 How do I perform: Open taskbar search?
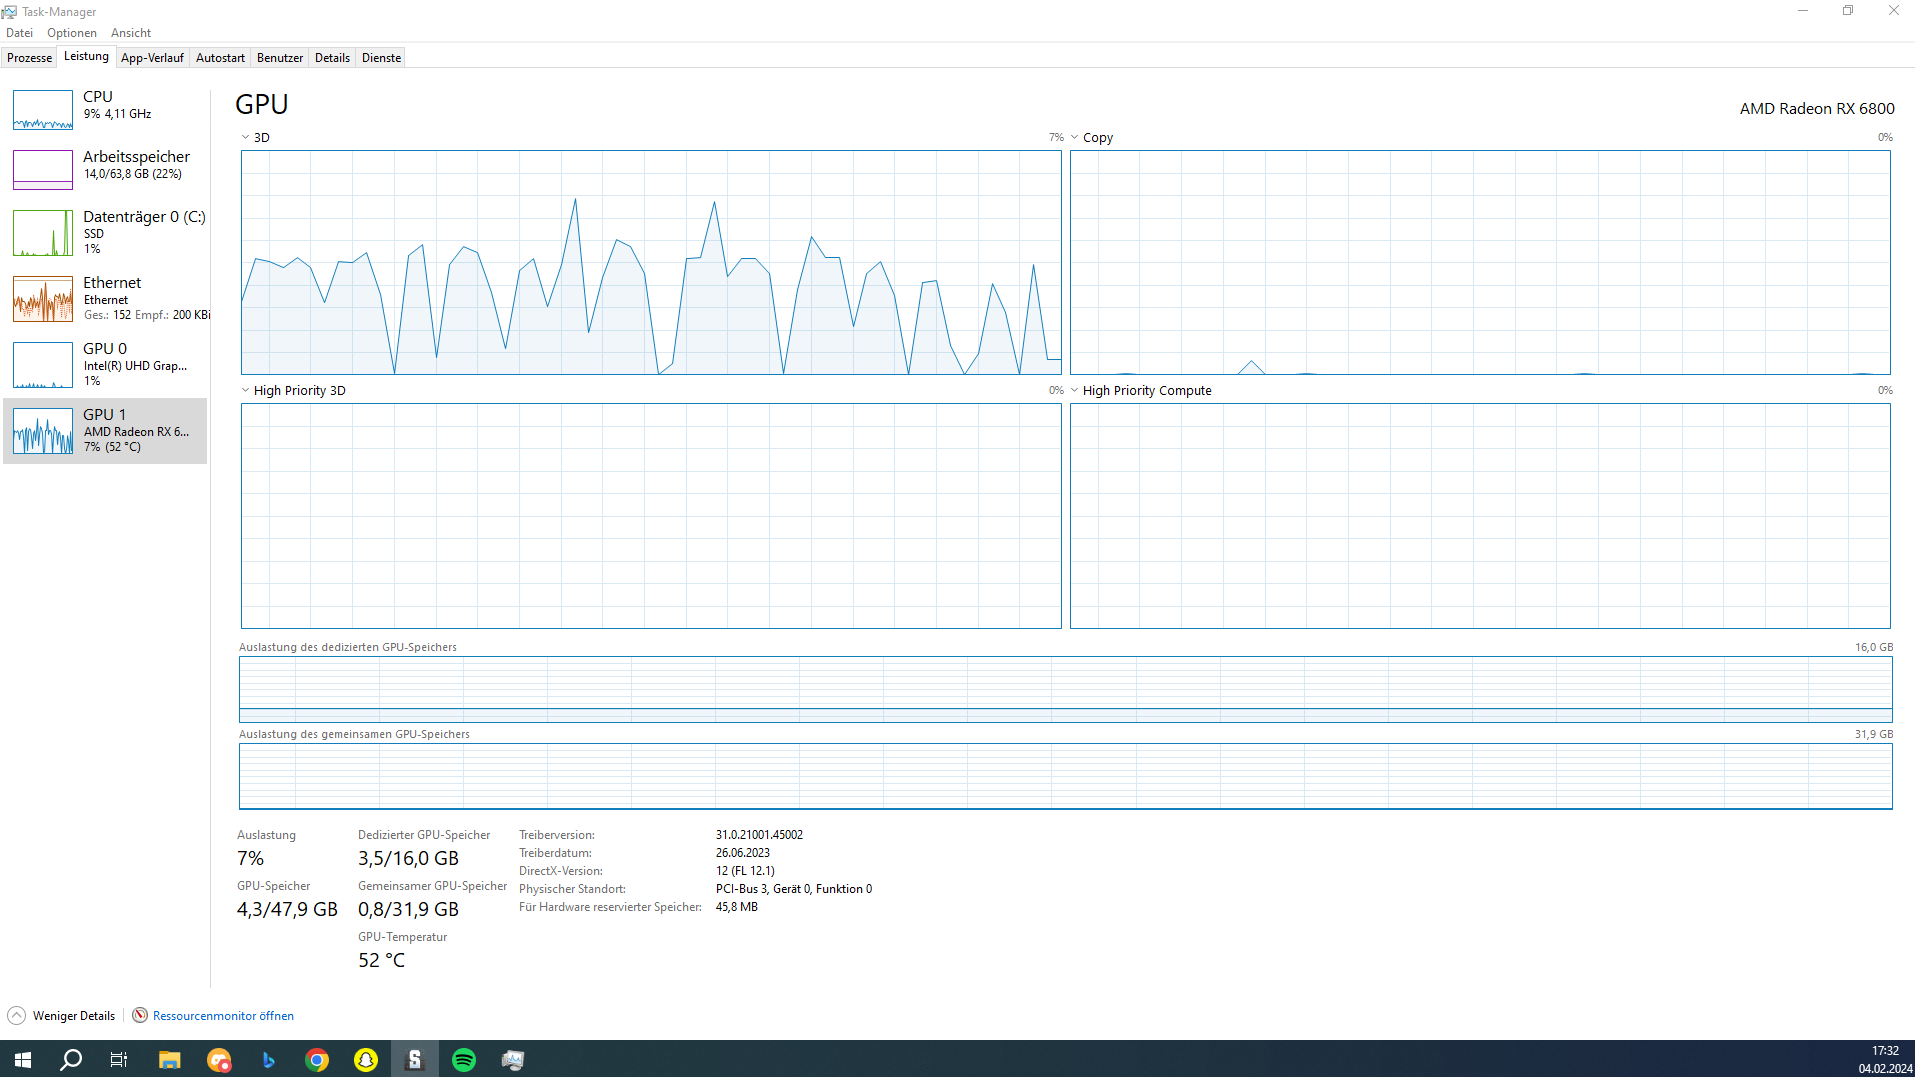71,1059
